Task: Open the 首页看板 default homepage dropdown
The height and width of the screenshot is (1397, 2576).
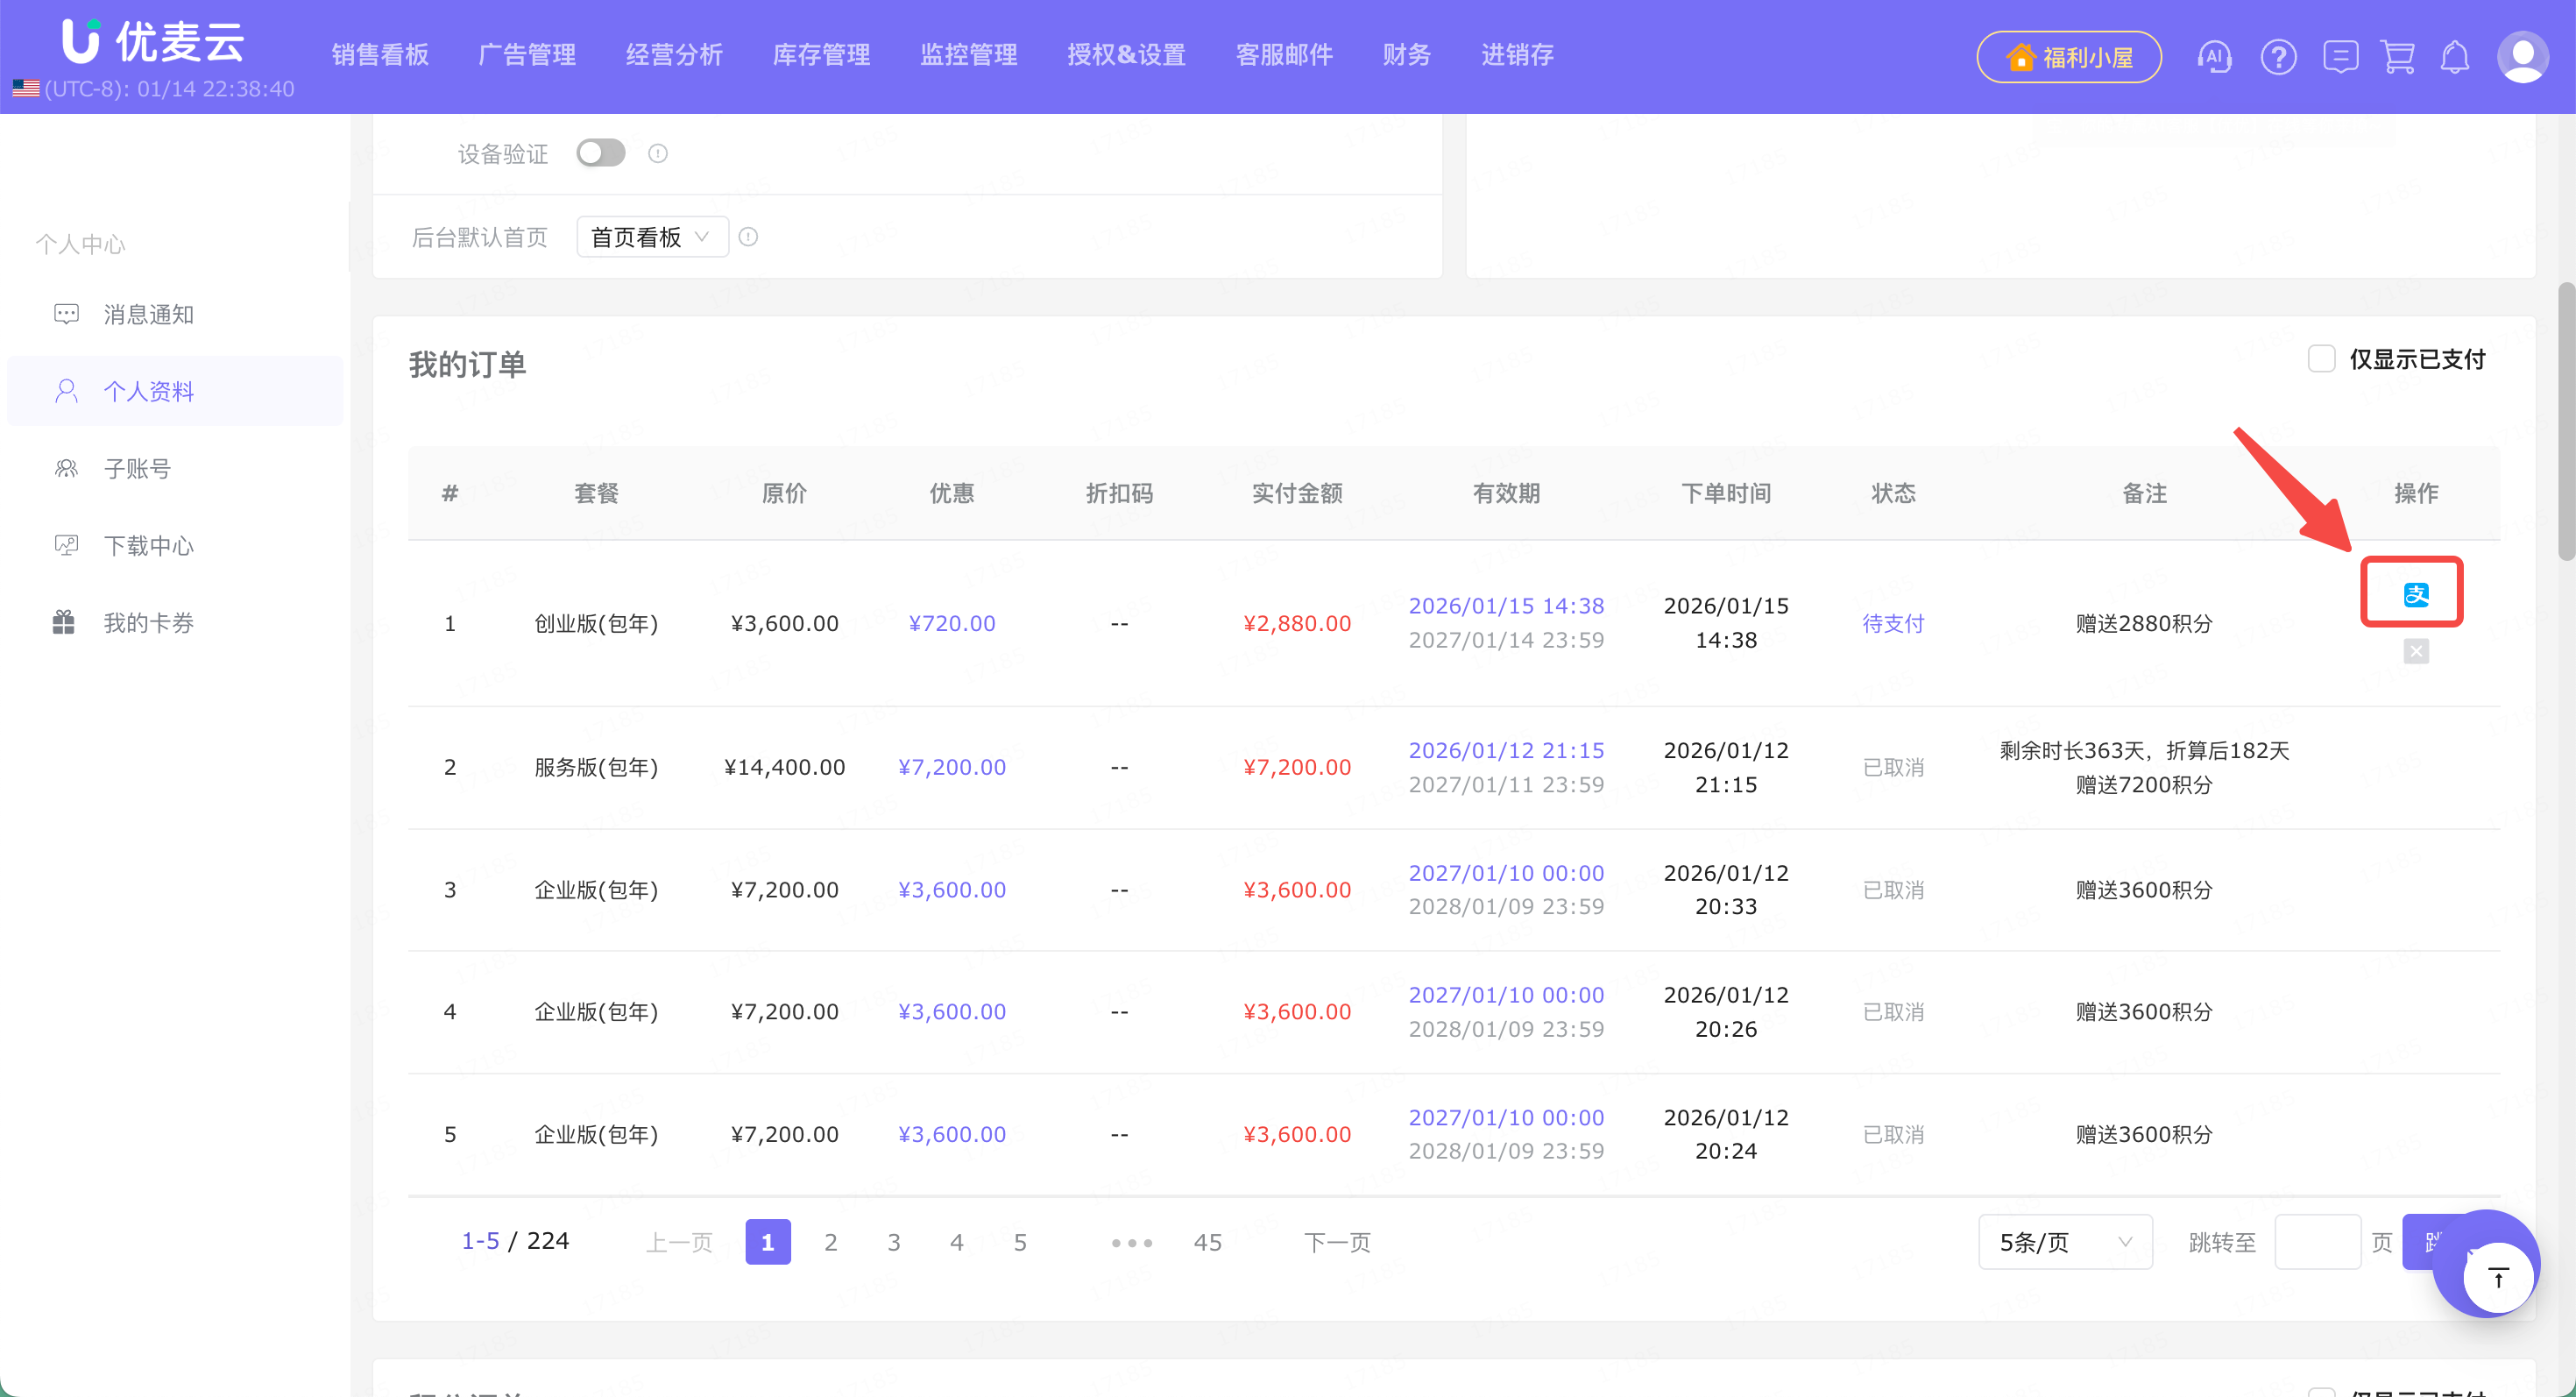Action: tap(651, 237)
